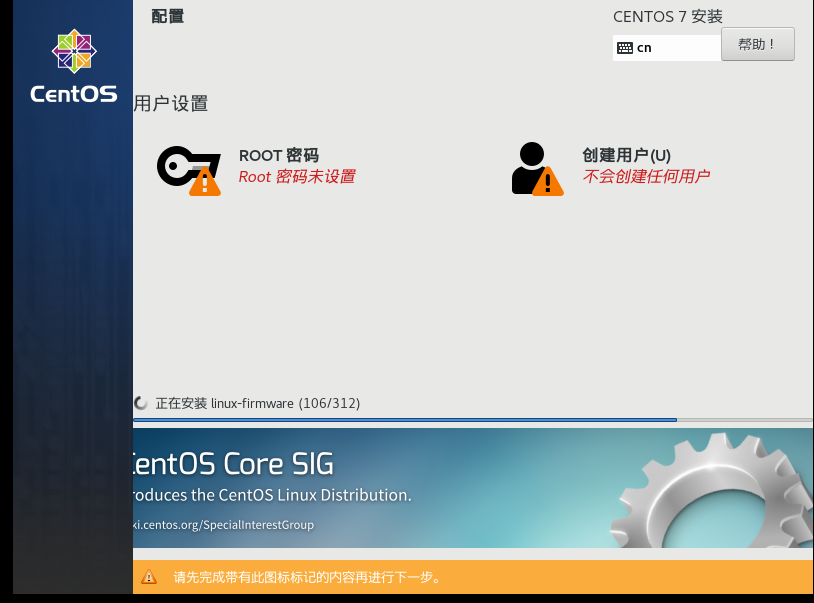Click red text 不会创建任何用户

(x=646, y=176)
